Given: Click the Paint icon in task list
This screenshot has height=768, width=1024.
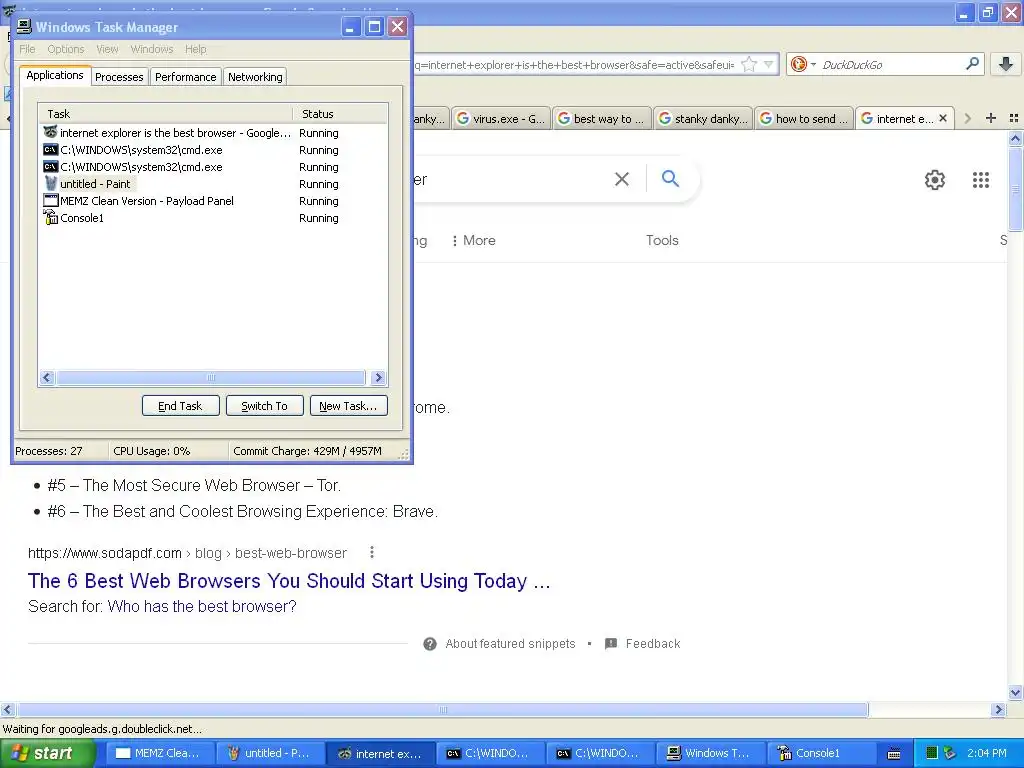Looking at the screenshot, I should coord(50,184).
